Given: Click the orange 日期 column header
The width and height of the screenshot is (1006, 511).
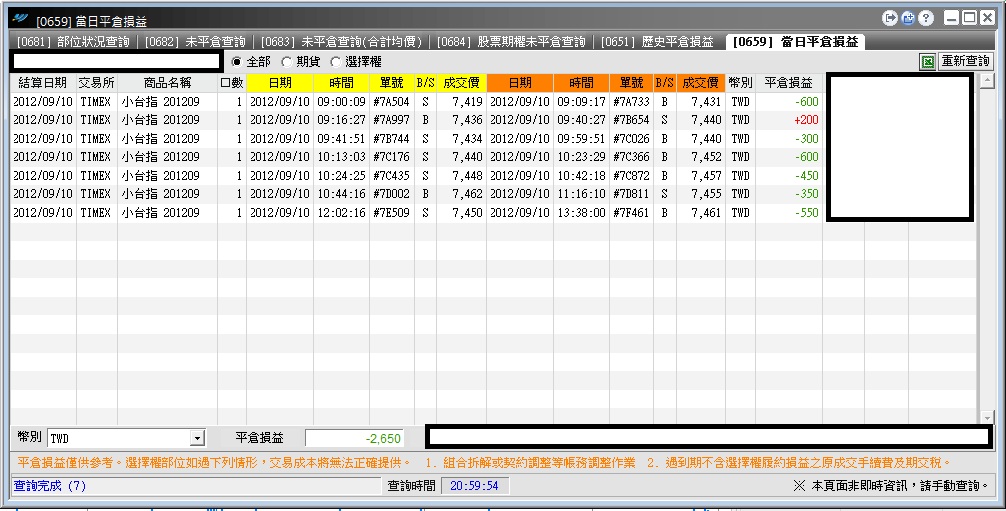Looking at the screenshot, I should (520, 83).
